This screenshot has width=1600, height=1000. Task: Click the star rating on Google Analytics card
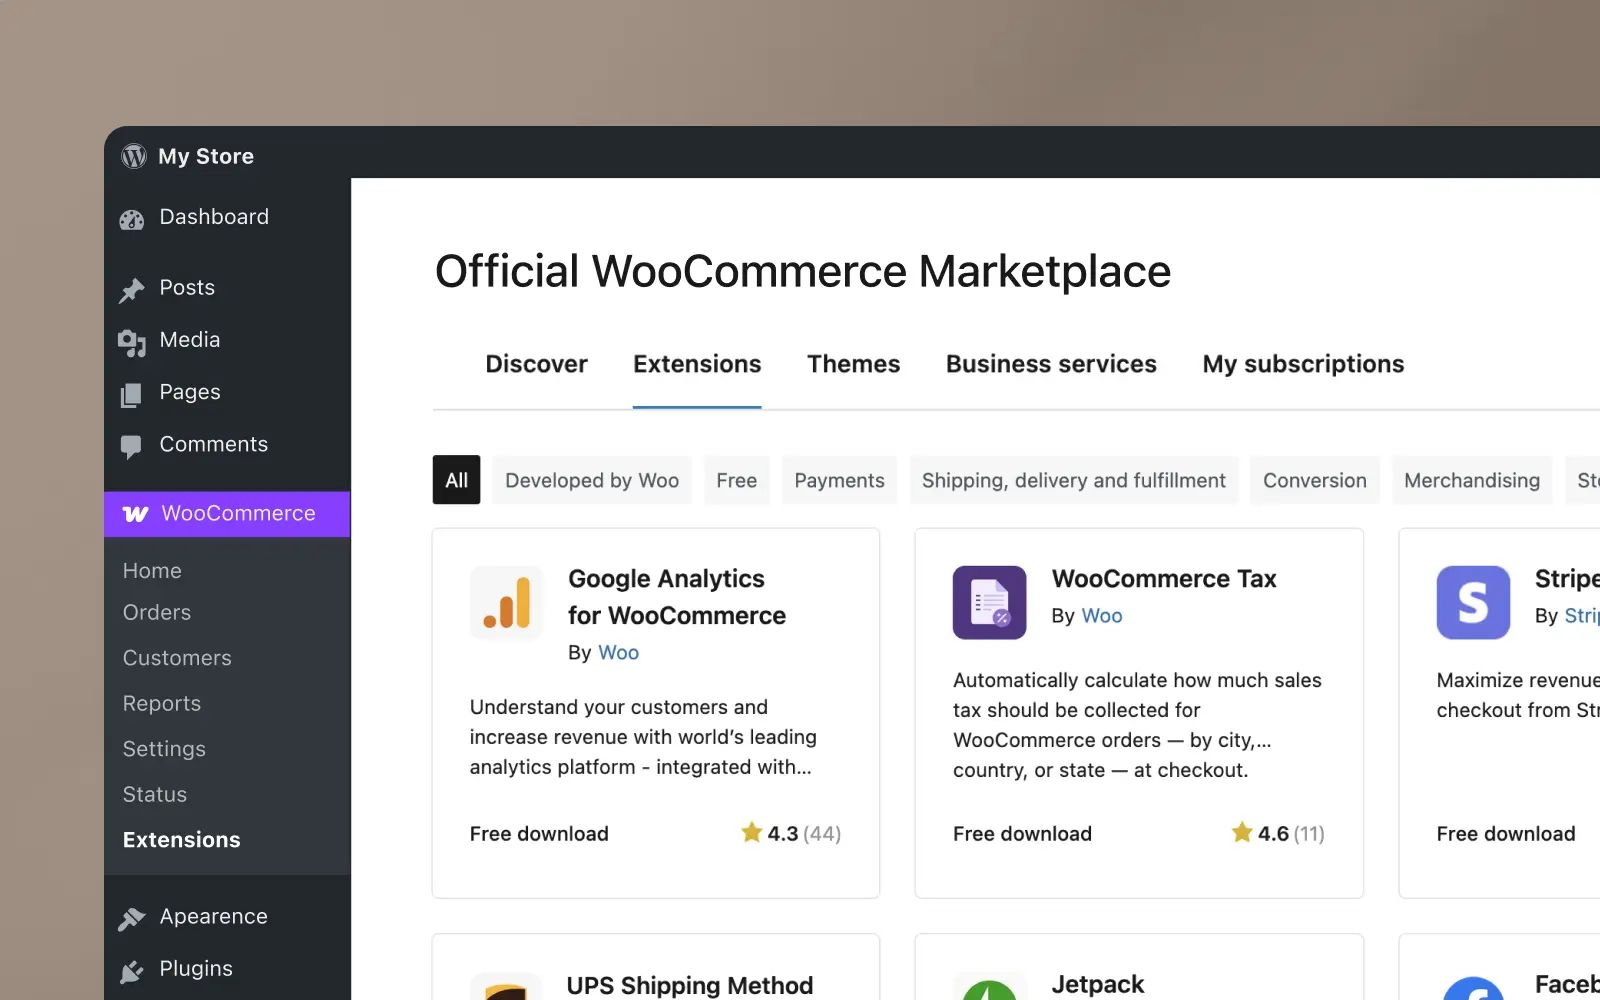(791, 833)
